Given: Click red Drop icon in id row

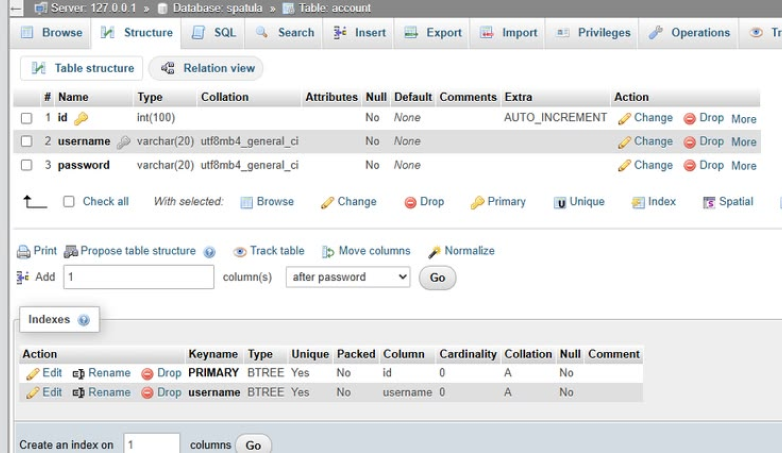Looking at the screenshot, I should click(690, 119).
